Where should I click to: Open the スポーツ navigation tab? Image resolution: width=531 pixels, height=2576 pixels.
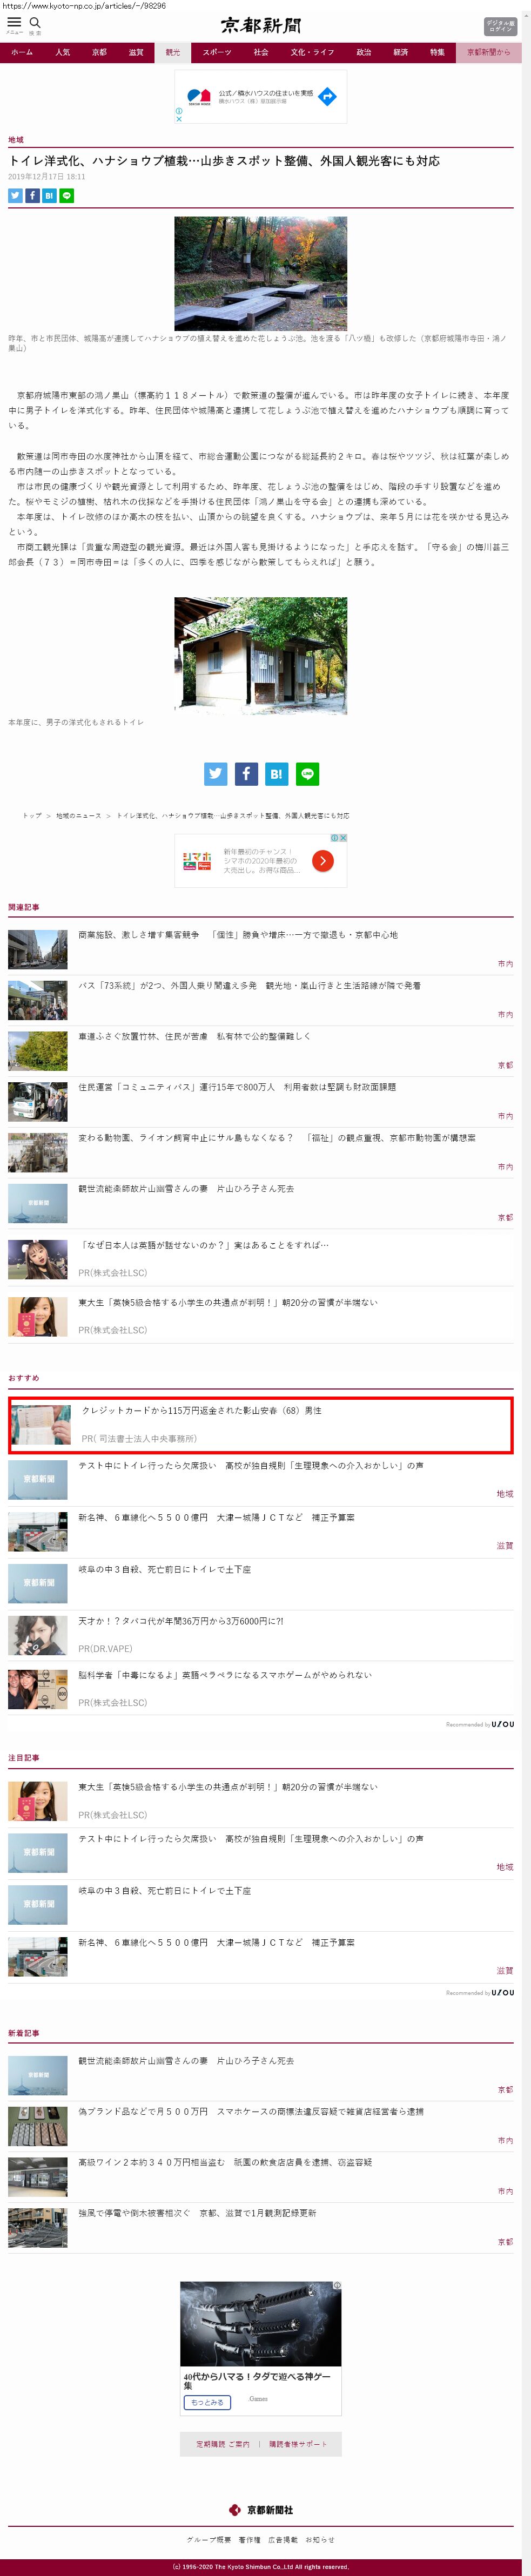coord(217,52)
